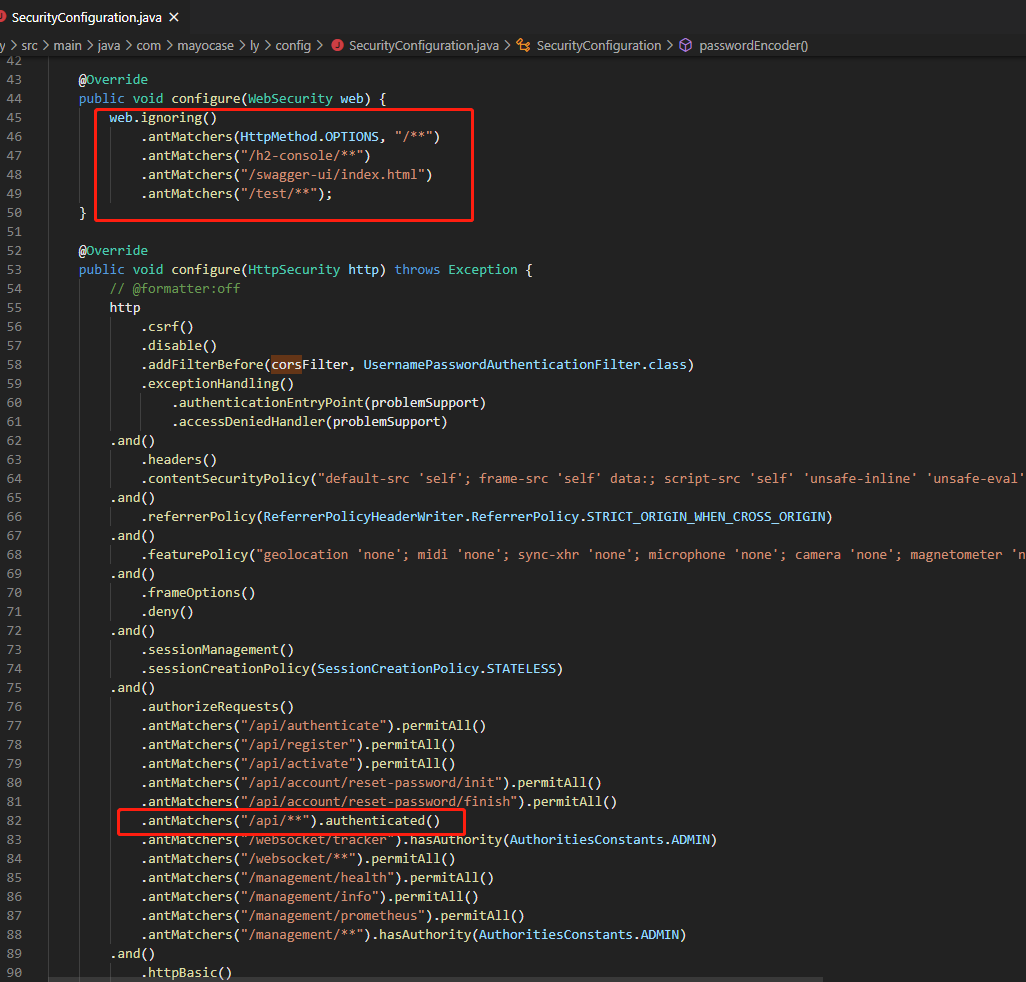Click the horizontal editor scrollbar
The height and width of the screenshot is (982, 1026).
coord(435,979)
